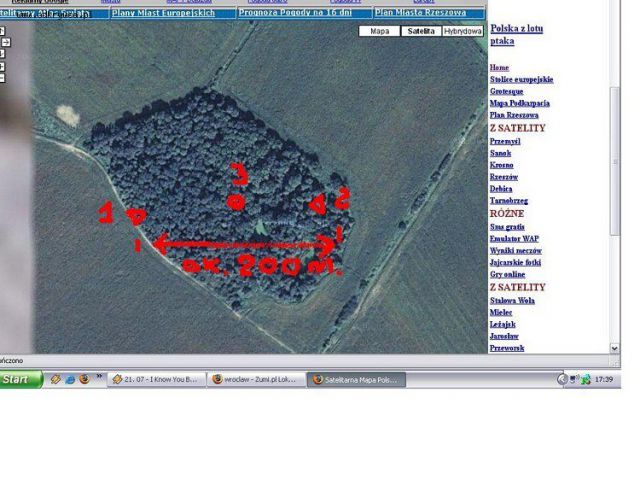
Task: Open Gry online link
Action: click(x=507, y=274)
